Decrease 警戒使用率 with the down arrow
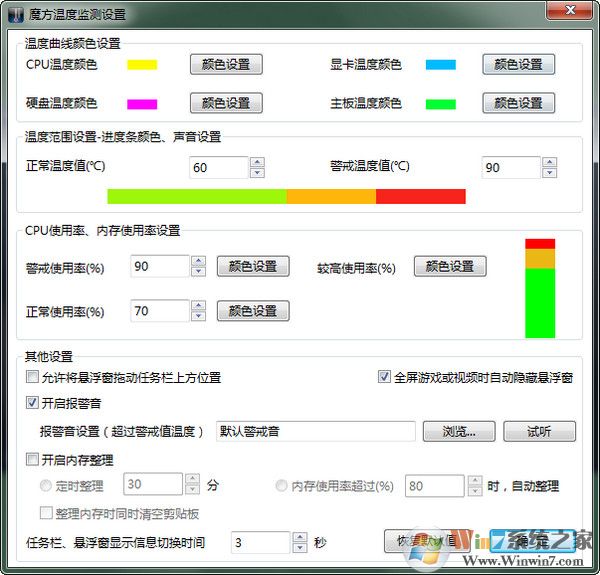 (198, 272)
